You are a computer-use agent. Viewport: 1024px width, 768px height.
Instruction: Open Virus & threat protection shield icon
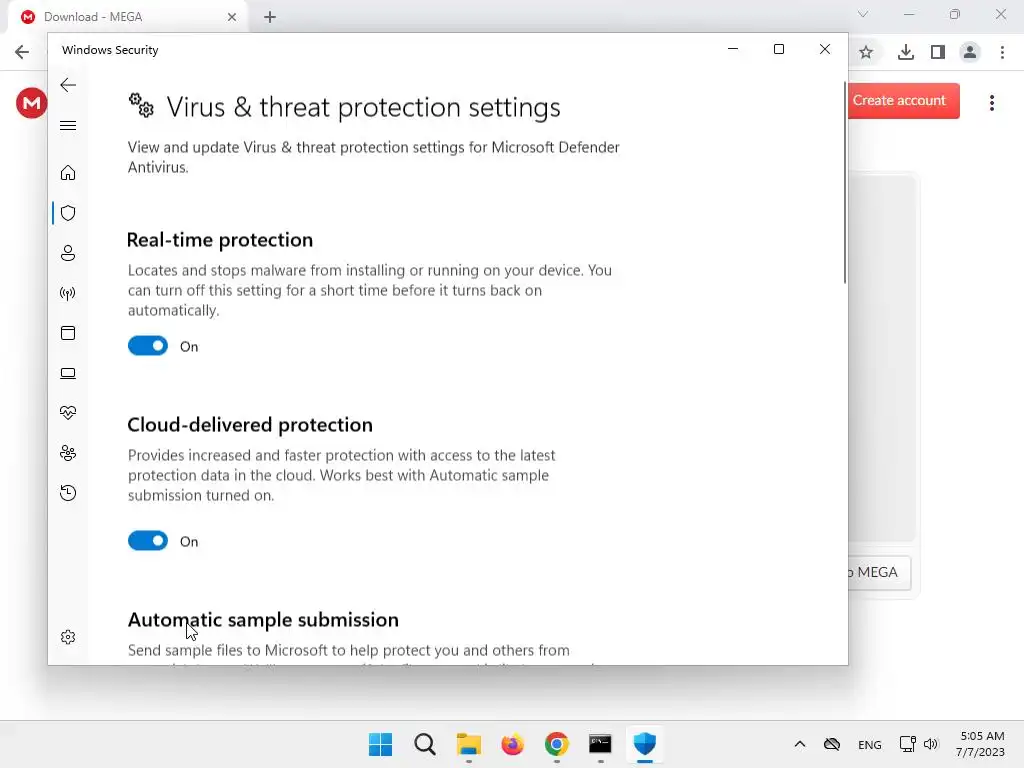(68, 213)
